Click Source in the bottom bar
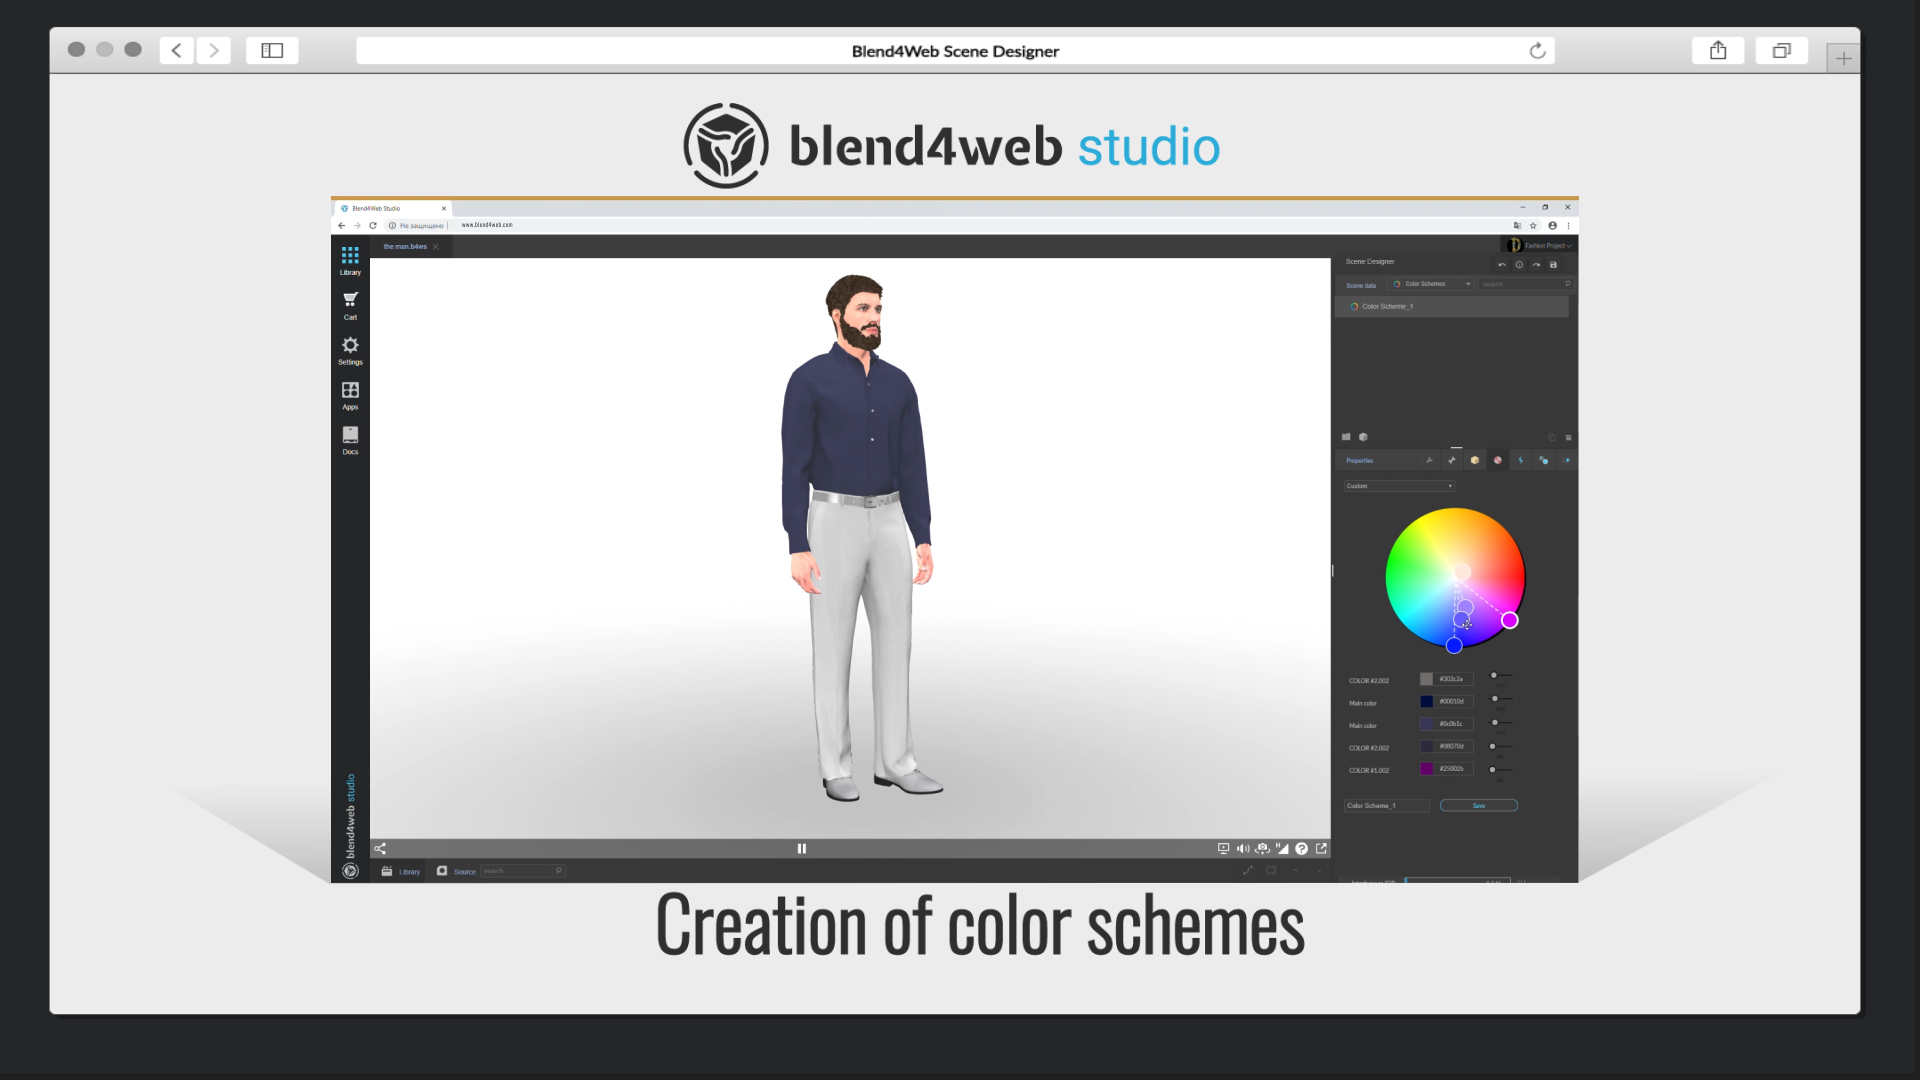Viewport: 1920px width, 1080px height. tap(456, 871)
